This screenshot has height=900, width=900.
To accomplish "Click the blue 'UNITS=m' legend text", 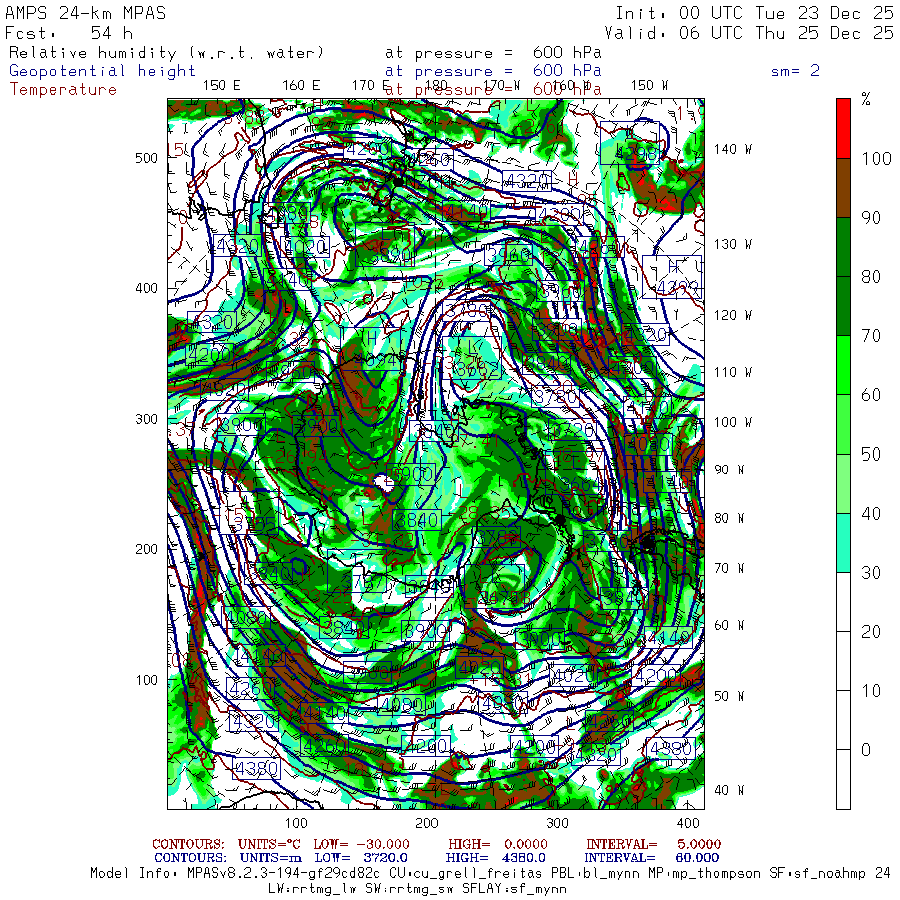I will pos(270,858).
